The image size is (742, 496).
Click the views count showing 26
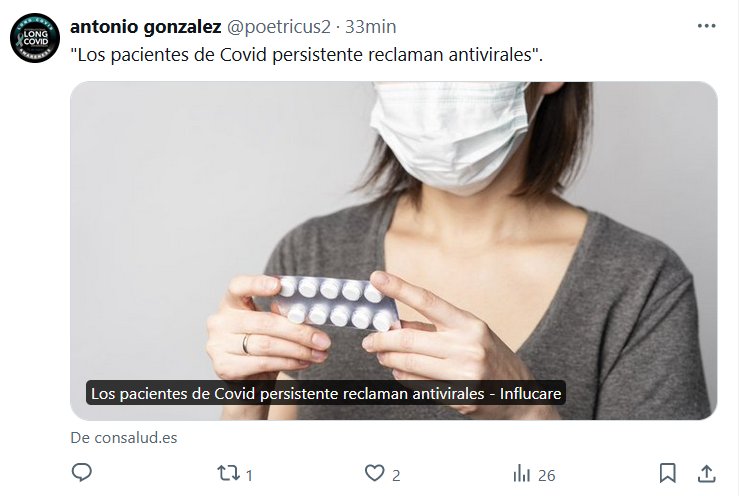tap(547, 475)
